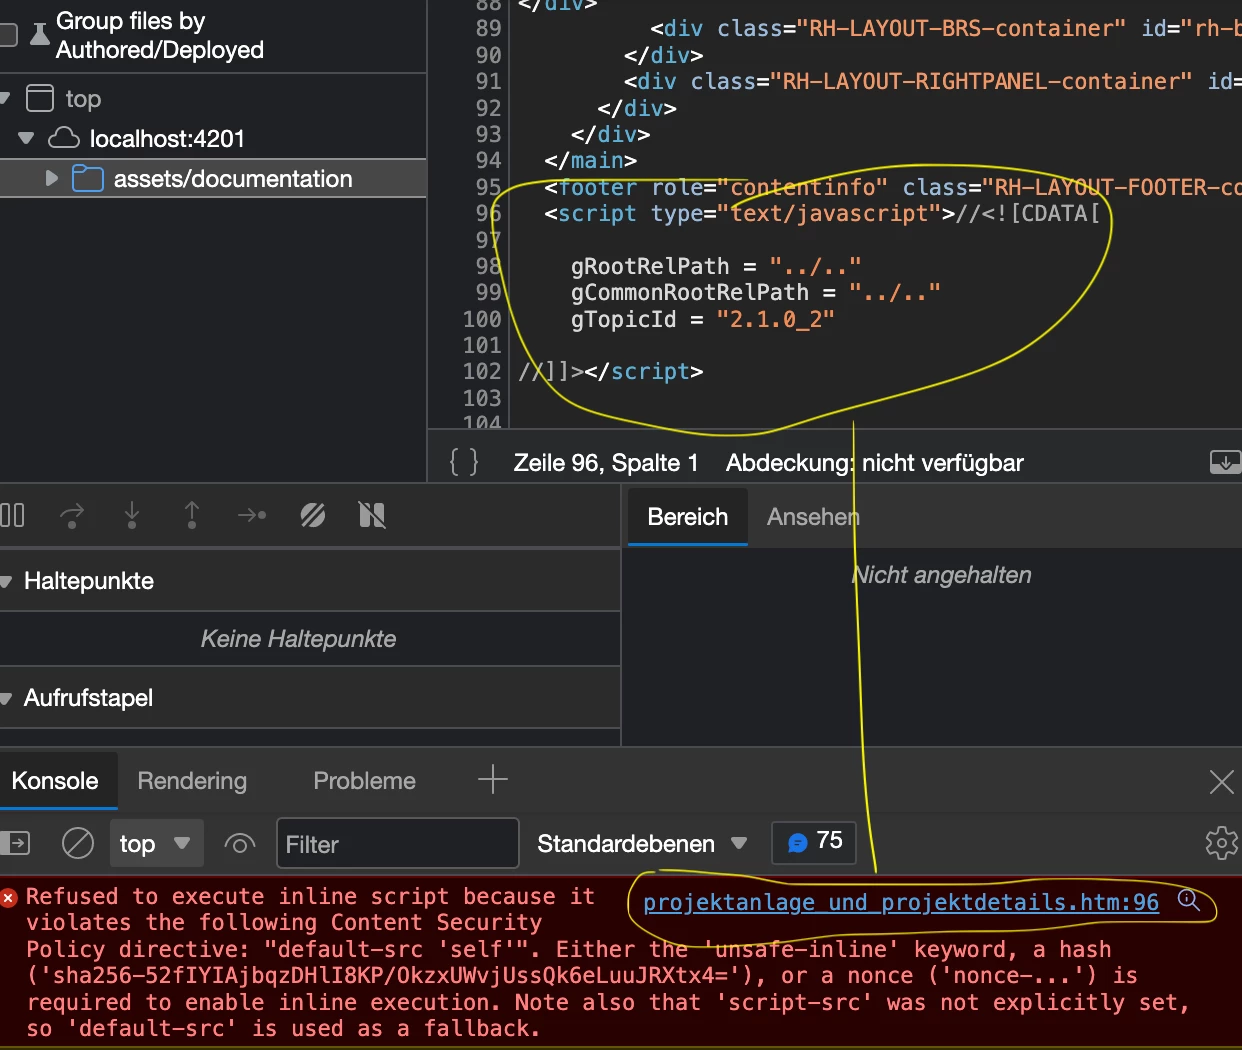Collapse the Aufrufstapel section

[x=5, y=698]
